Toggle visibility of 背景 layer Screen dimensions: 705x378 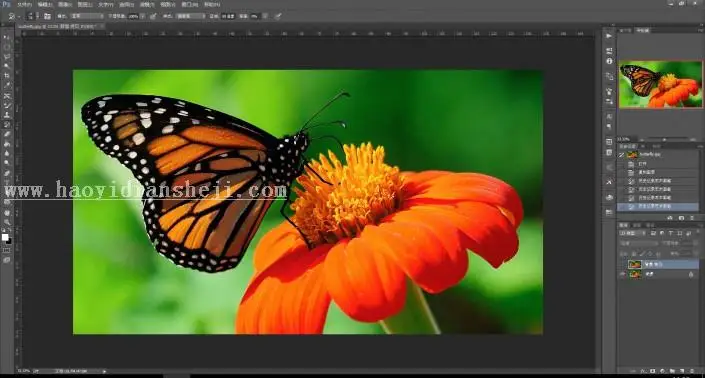623,274
